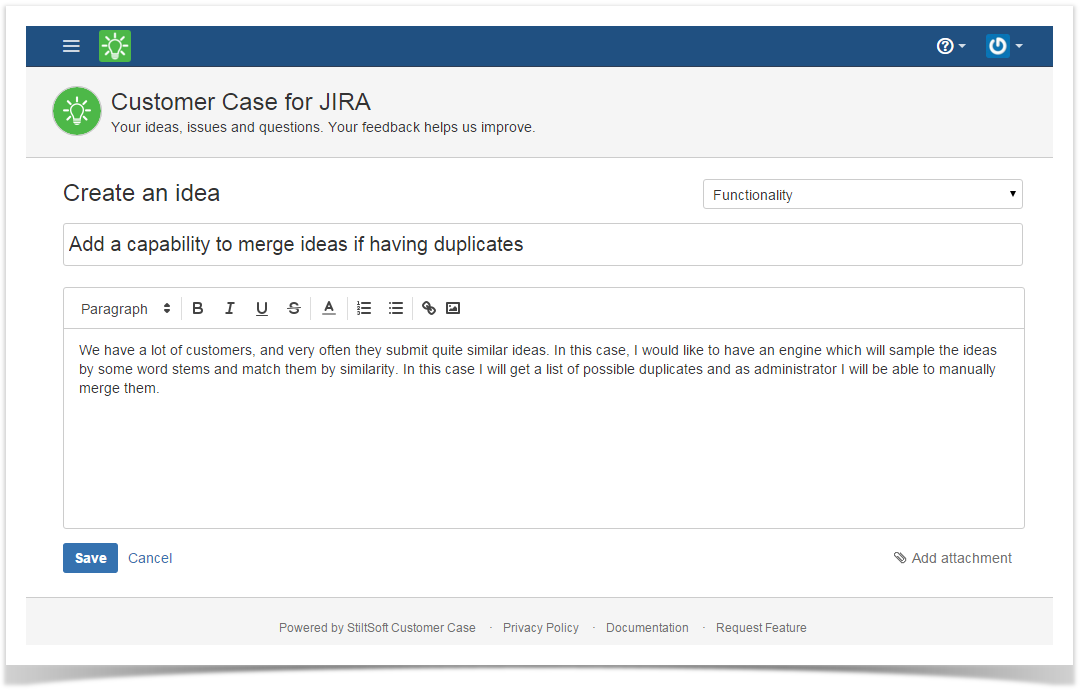Toggle underline formatting
The image size is (1087, 694).
point(261,309)
